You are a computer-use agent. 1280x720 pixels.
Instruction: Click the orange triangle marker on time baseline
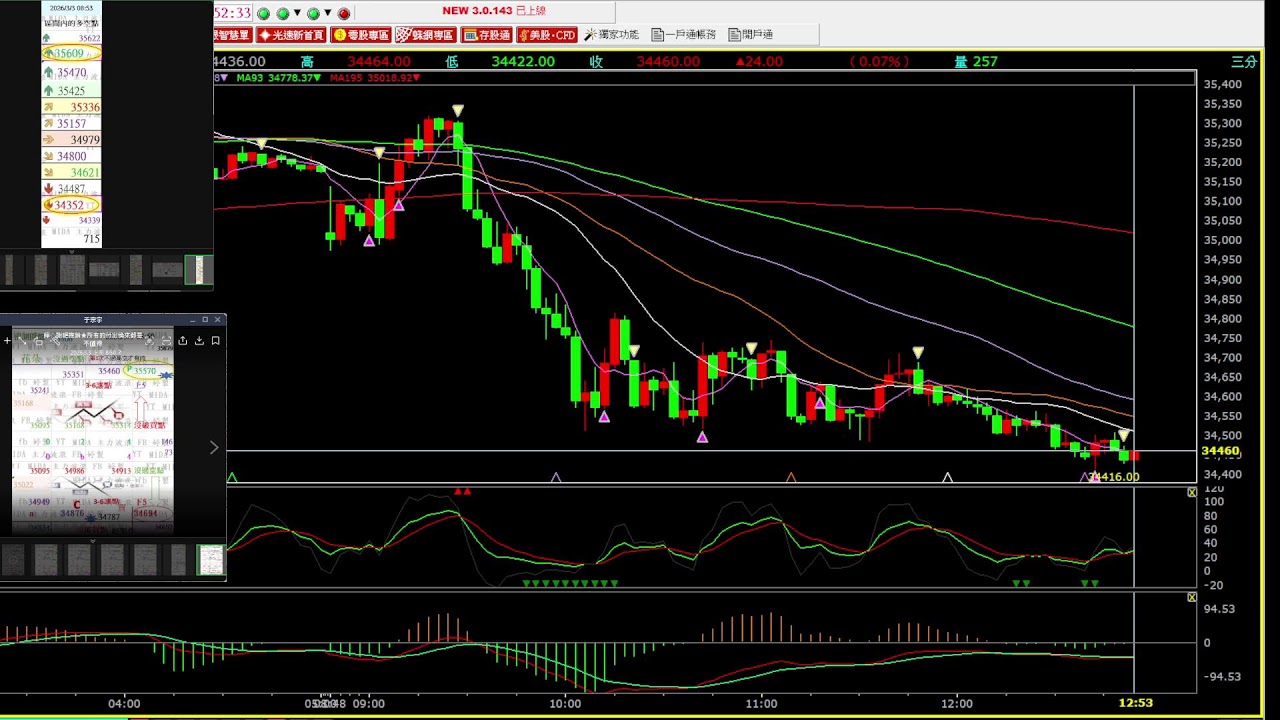coord(791,478)
